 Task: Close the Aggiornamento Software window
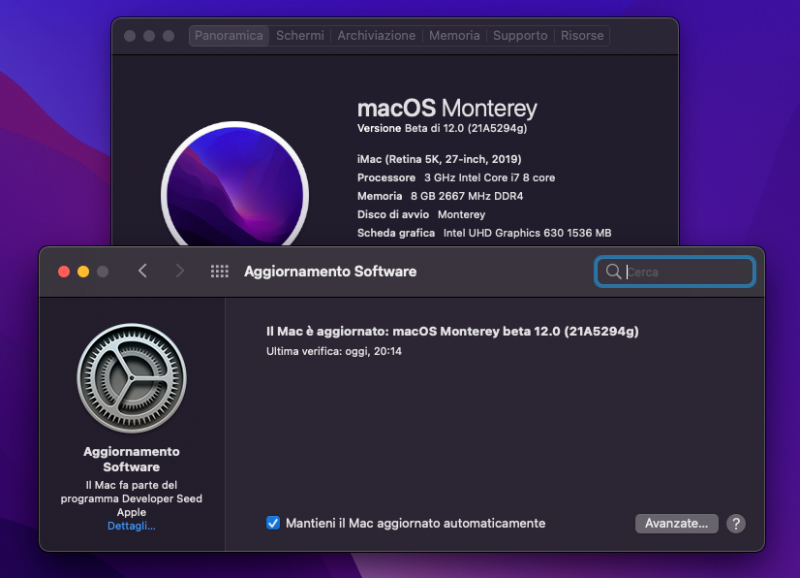pos(64,271)
